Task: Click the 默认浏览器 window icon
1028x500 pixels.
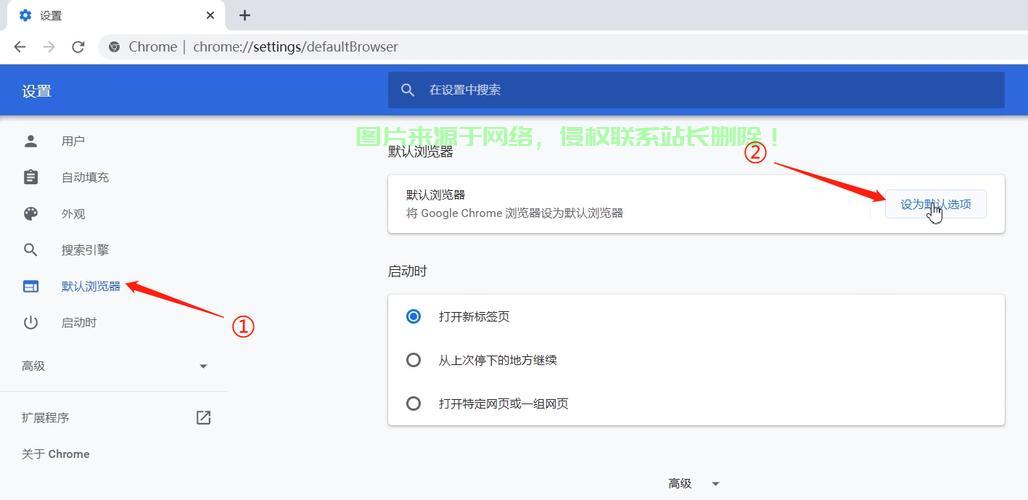Action: (x=31, y=286)
